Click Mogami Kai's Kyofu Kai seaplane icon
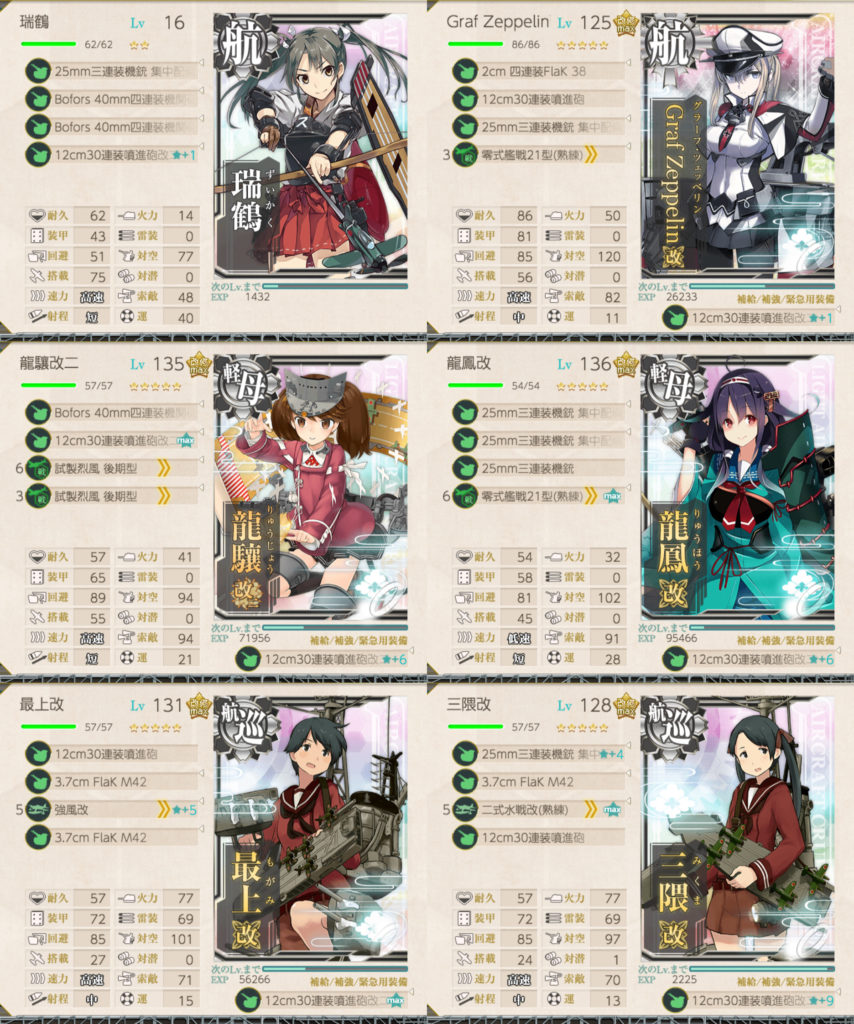The image size is (854, 1024). [x=38, y=810]
